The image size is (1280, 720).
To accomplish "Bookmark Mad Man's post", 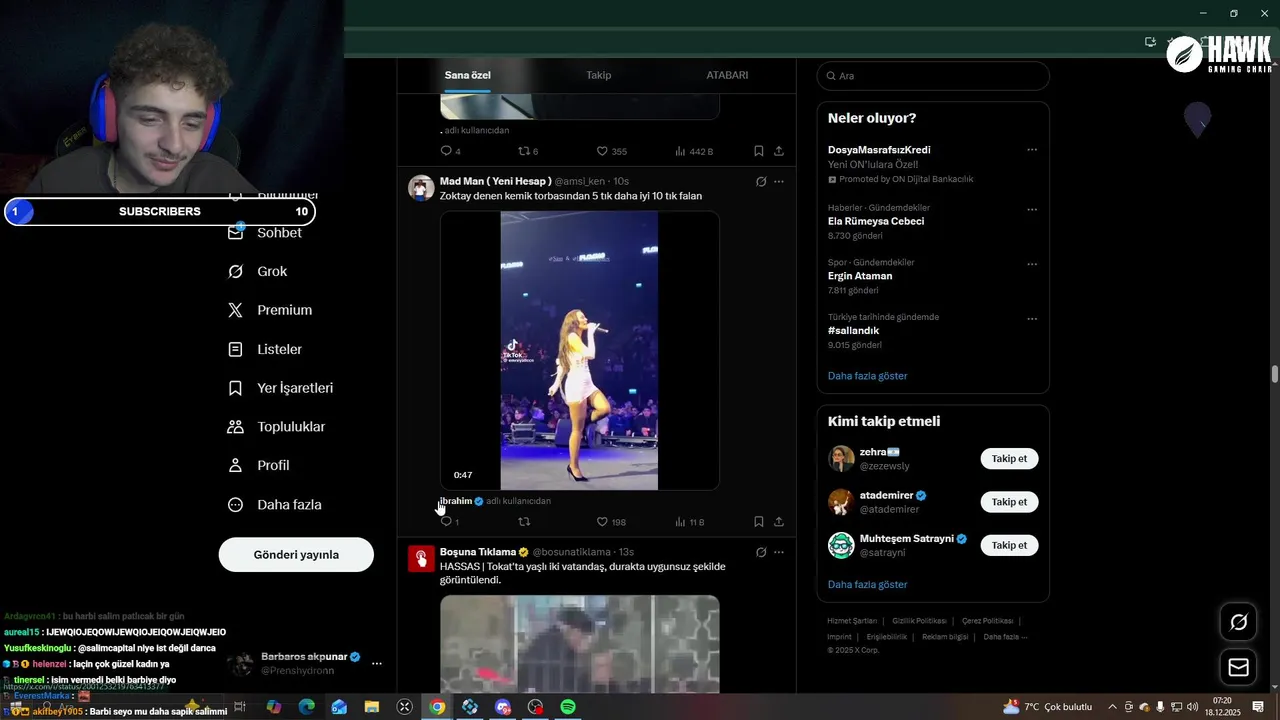I will click(759, 522).
